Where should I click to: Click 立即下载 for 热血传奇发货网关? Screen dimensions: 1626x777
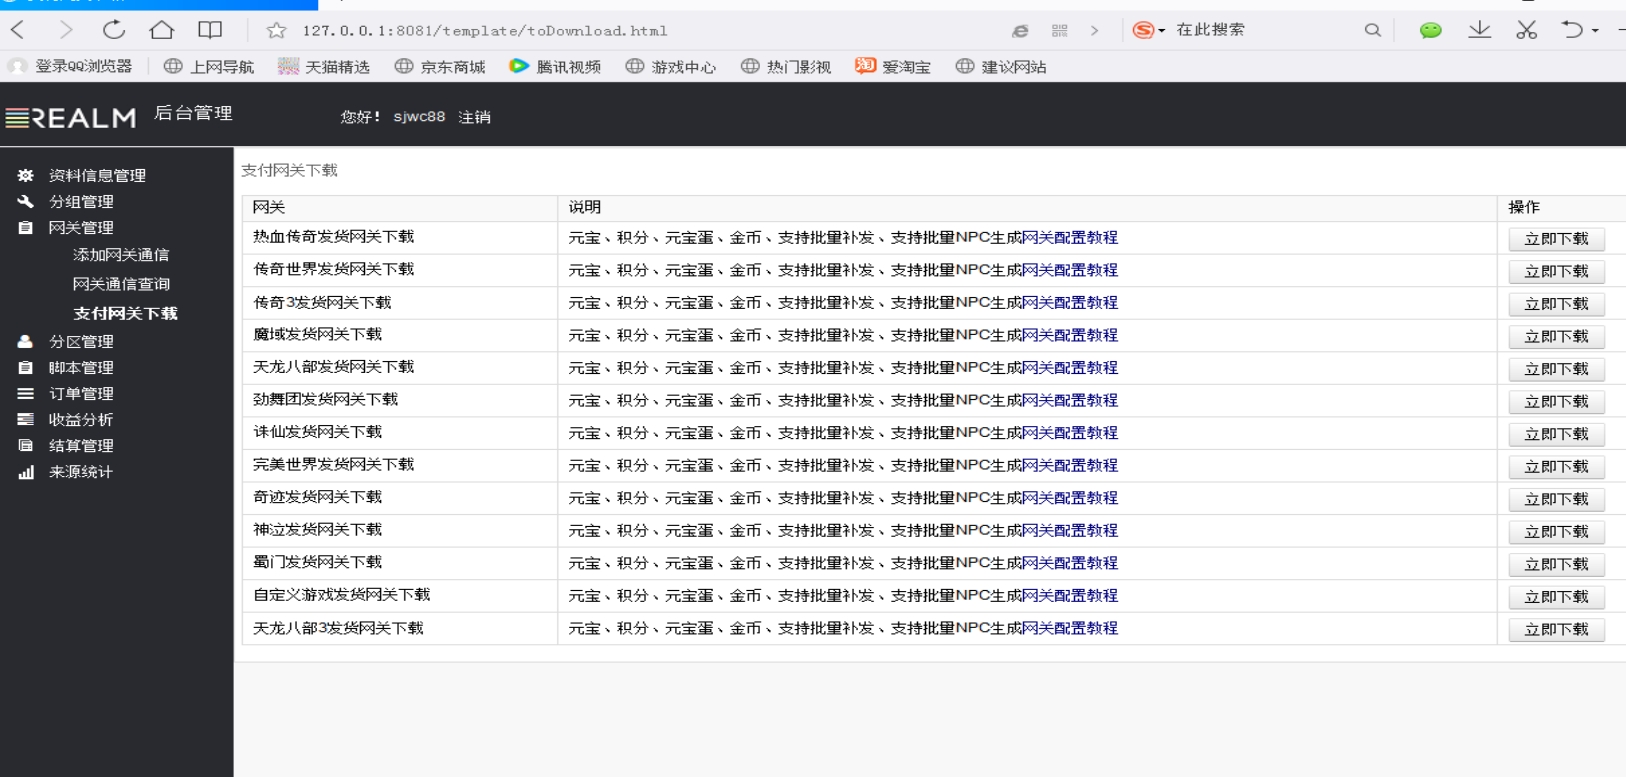tap(1556, 239)
